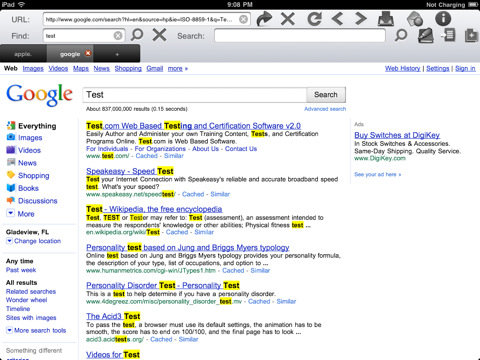480x360 pixels.
Task: Open the Wonder wheel view
Action: tap(26, 300)
